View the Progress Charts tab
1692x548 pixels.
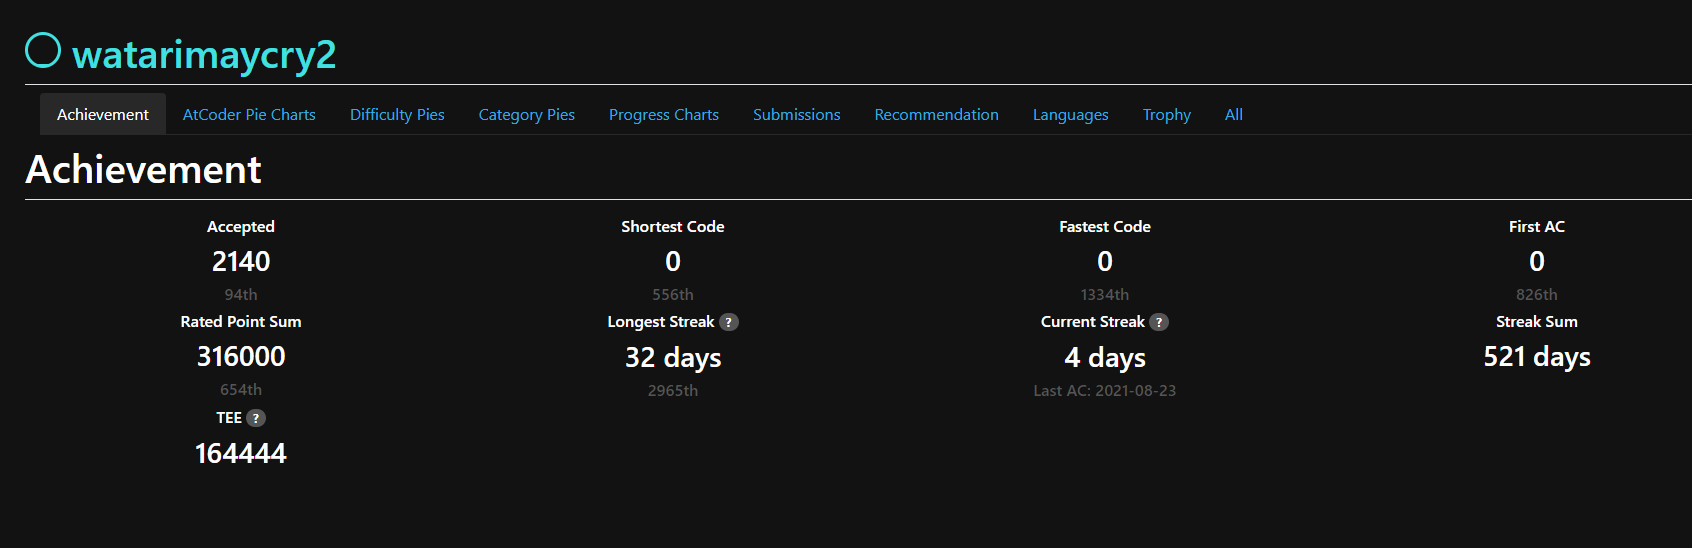pos(664,115)
